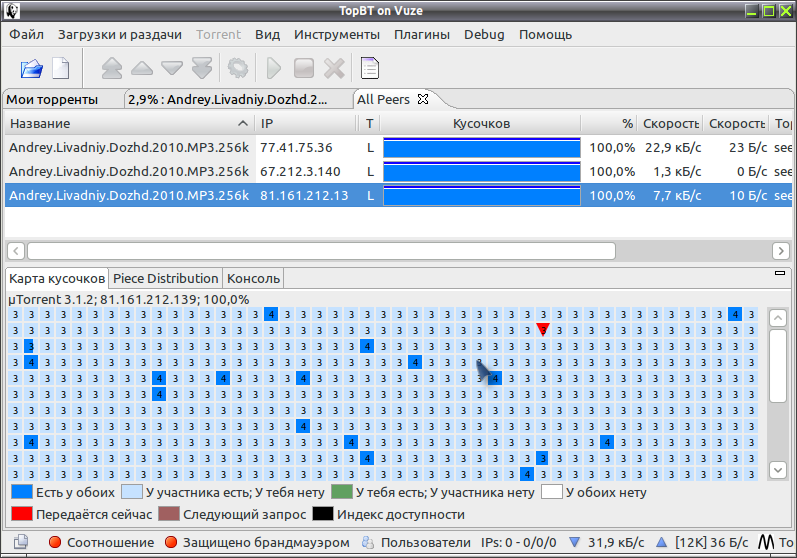Remove torrent with X icon

tap(334, 69)
